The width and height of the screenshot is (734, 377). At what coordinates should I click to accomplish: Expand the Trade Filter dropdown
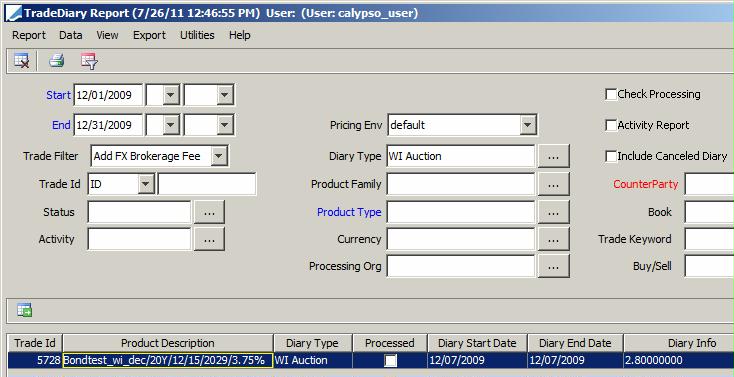click(219, 156)
